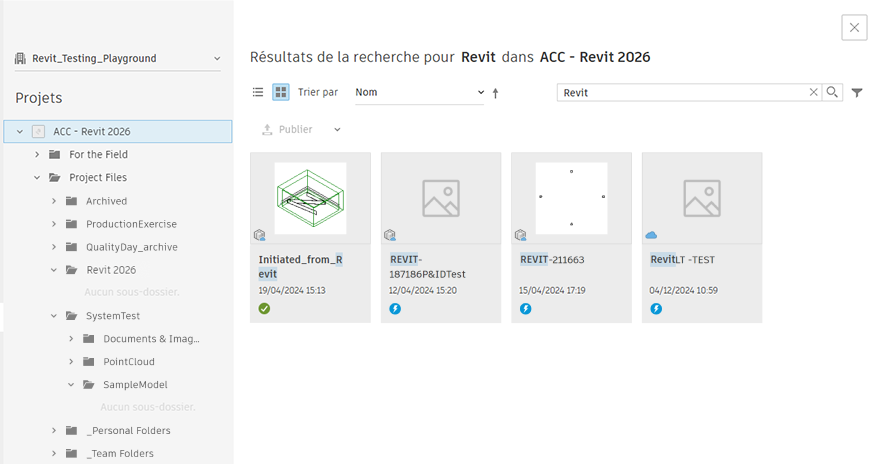
Task: Click the ACC - Revit 2026 project icon
Action: pyautogui.click(x=38, y=132)
